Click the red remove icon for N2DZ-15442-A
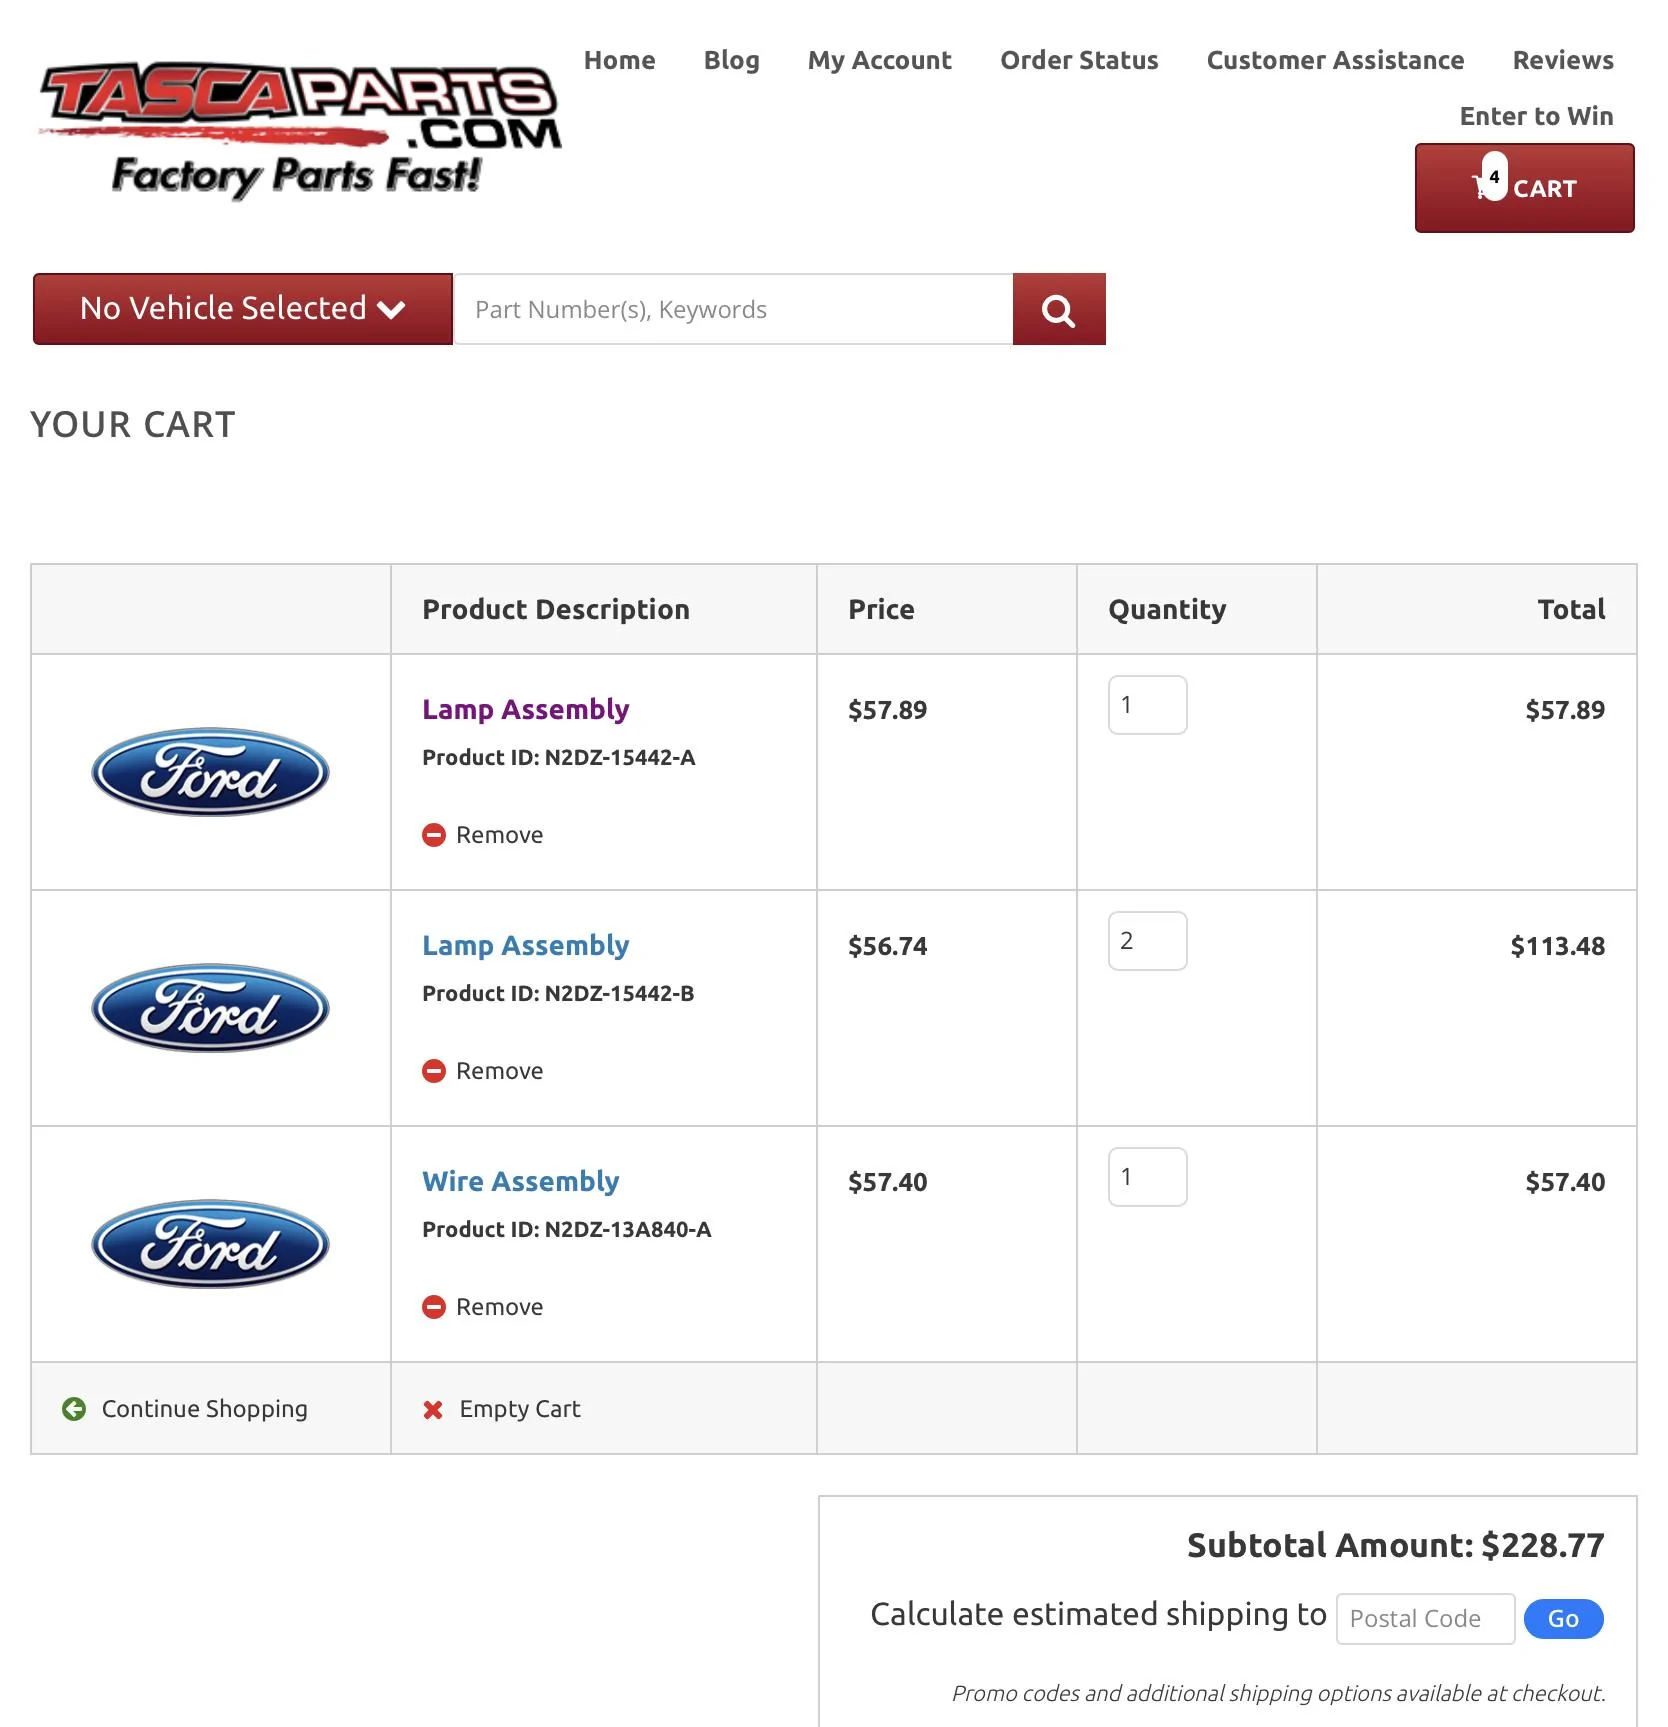Viewport: 1668px width, 1727px height. pyautogui.click(x=434, y=835)
